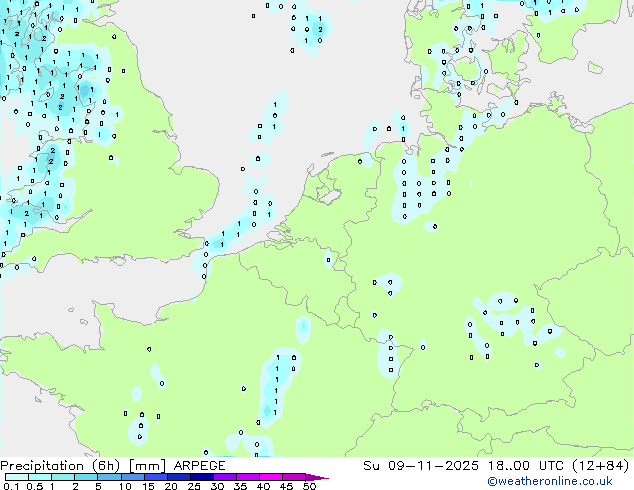Select the '[mm]' unit label
634x490 pixels.
147,466
